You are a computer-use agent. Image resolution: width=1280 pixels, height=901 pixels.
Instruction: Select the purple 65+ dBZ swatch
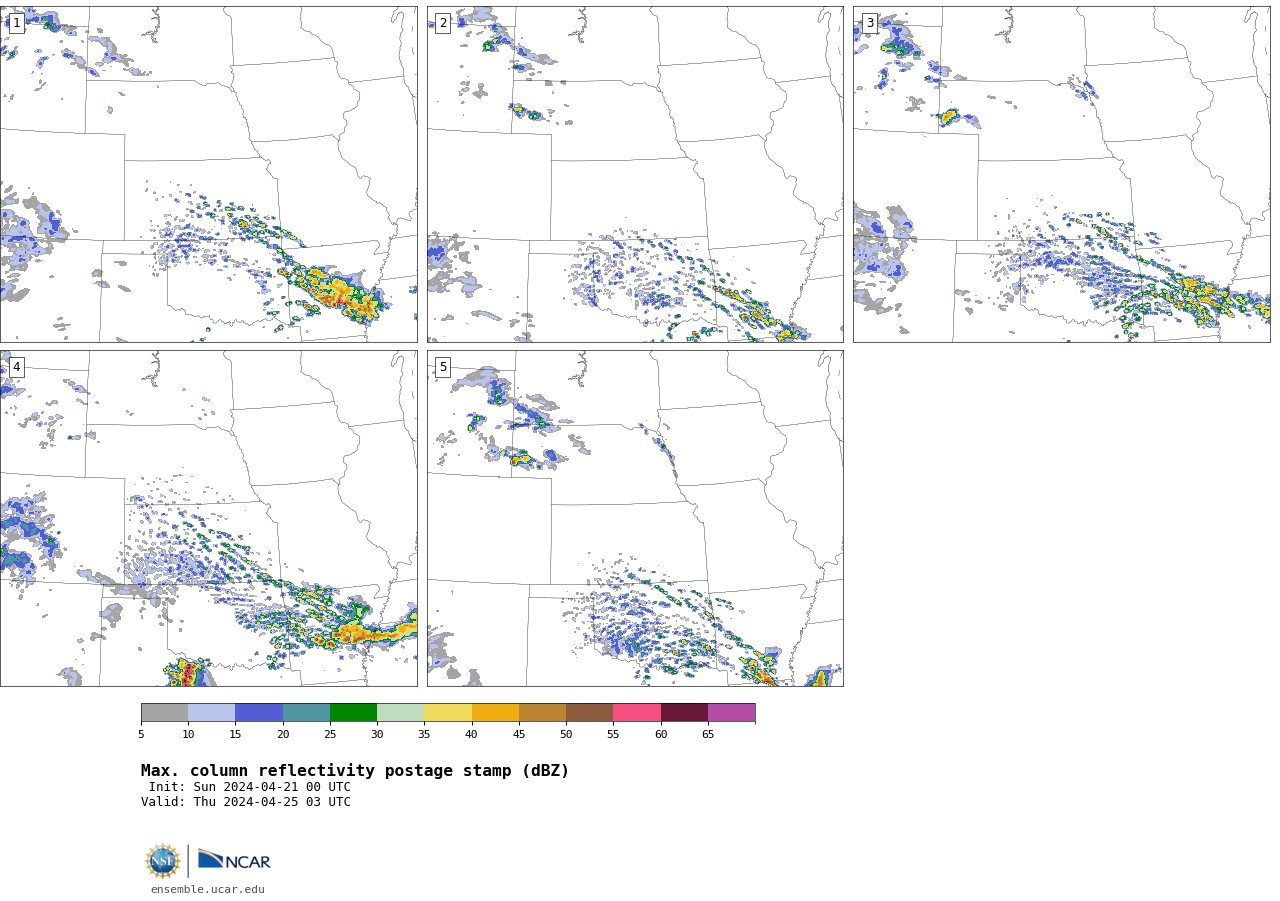pos(731,713)
